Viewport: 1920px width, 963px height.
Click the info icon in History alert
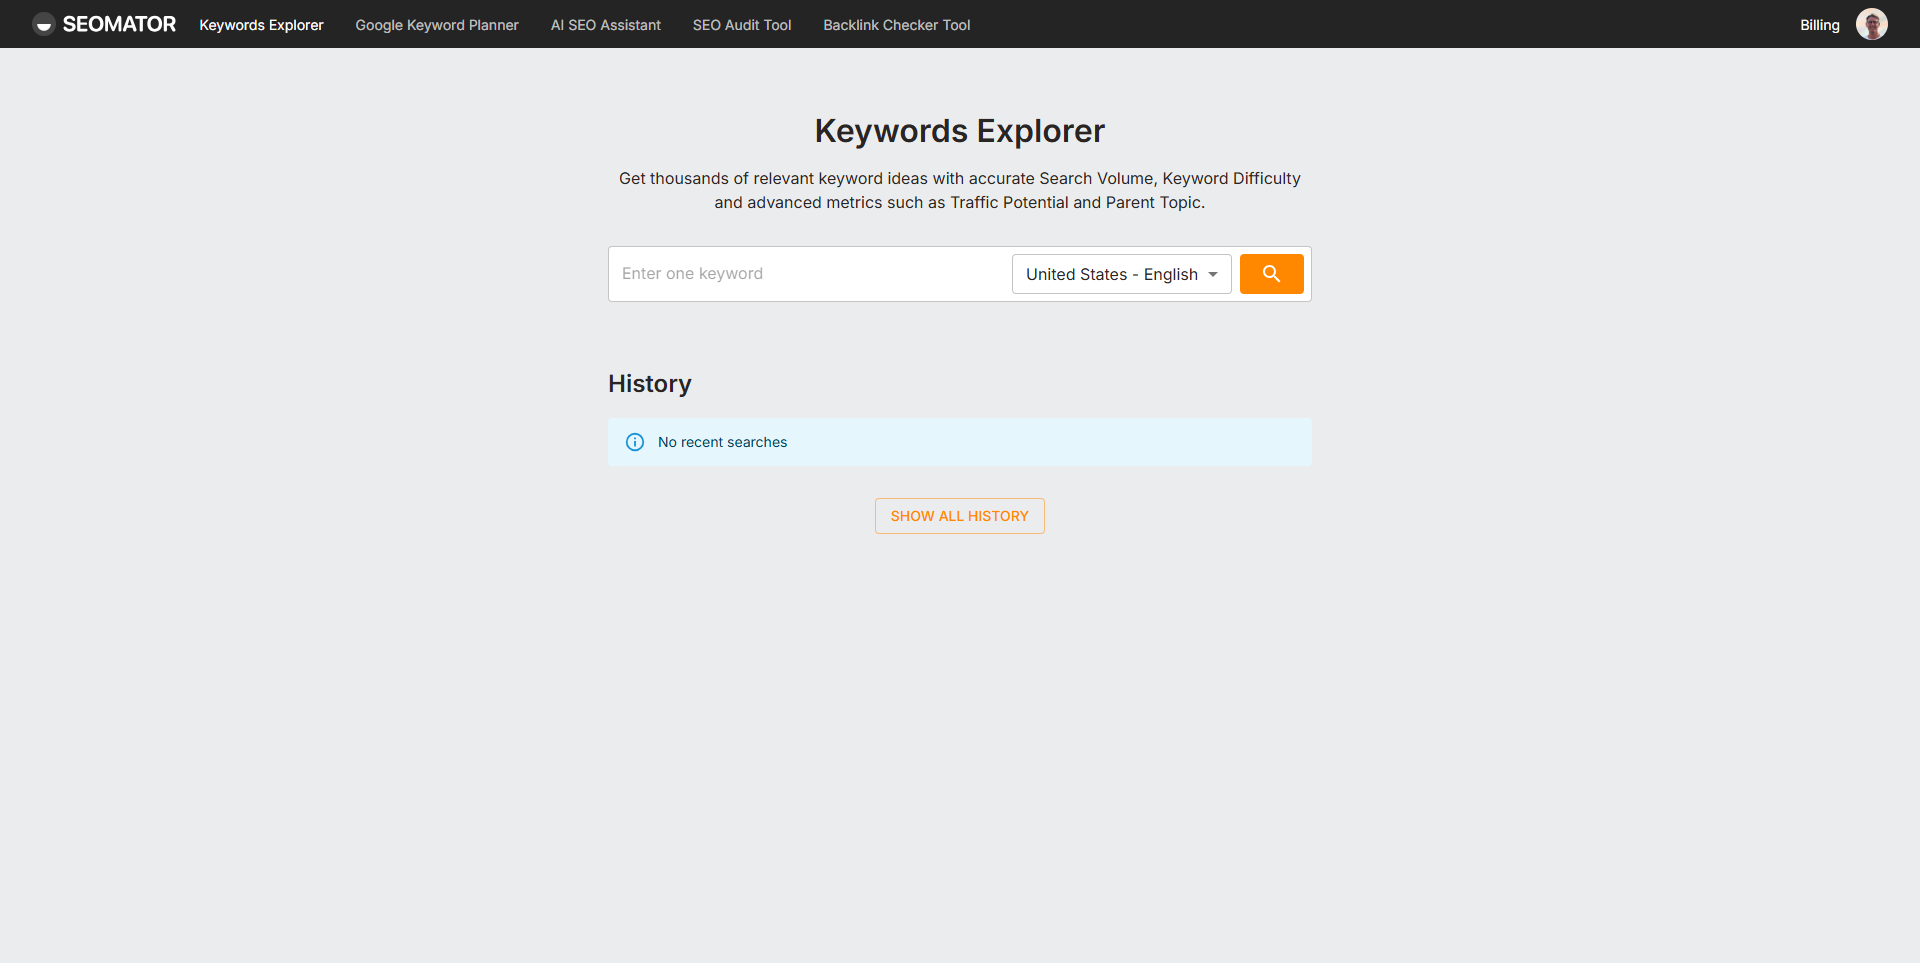pyautogui.click(x=635, y=442)
